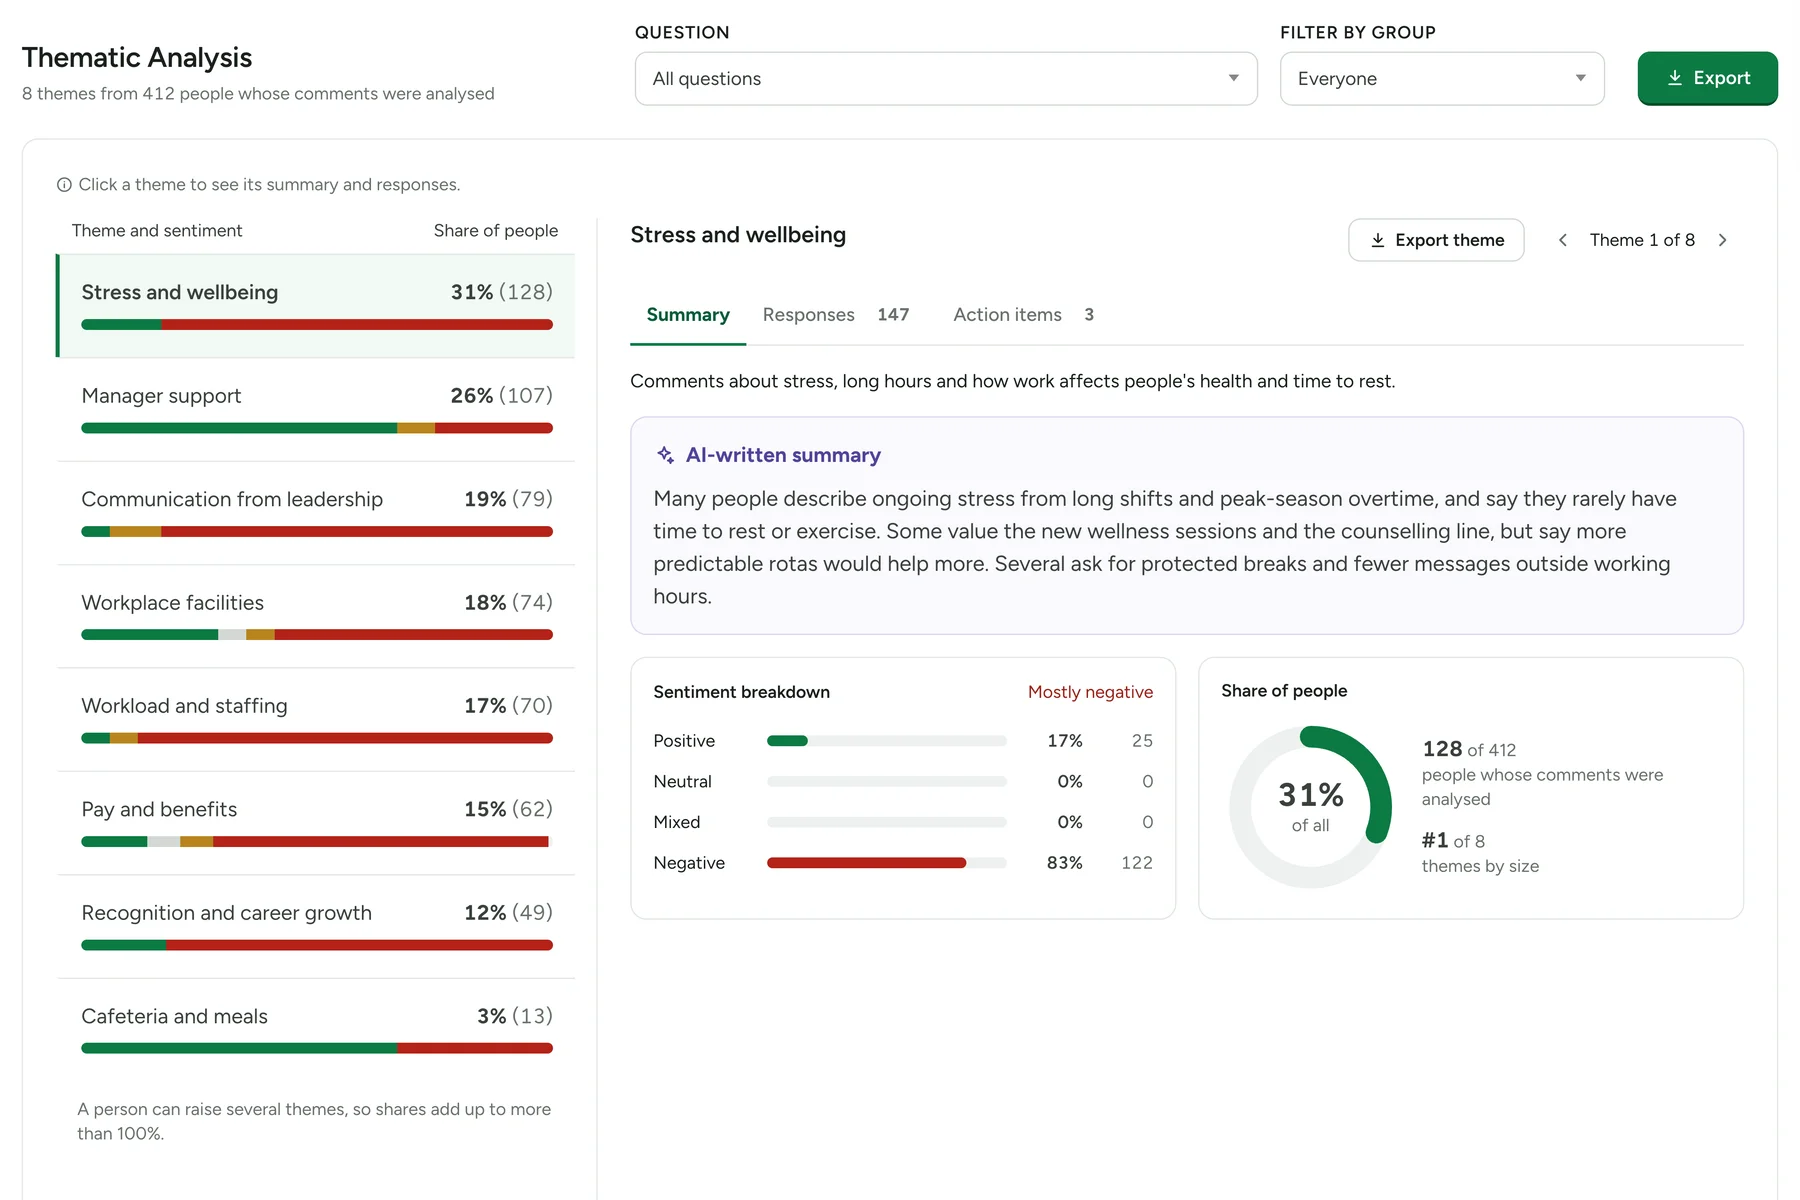Click the 31% donut chart

pyautogui.click(x=1310, y=806)
